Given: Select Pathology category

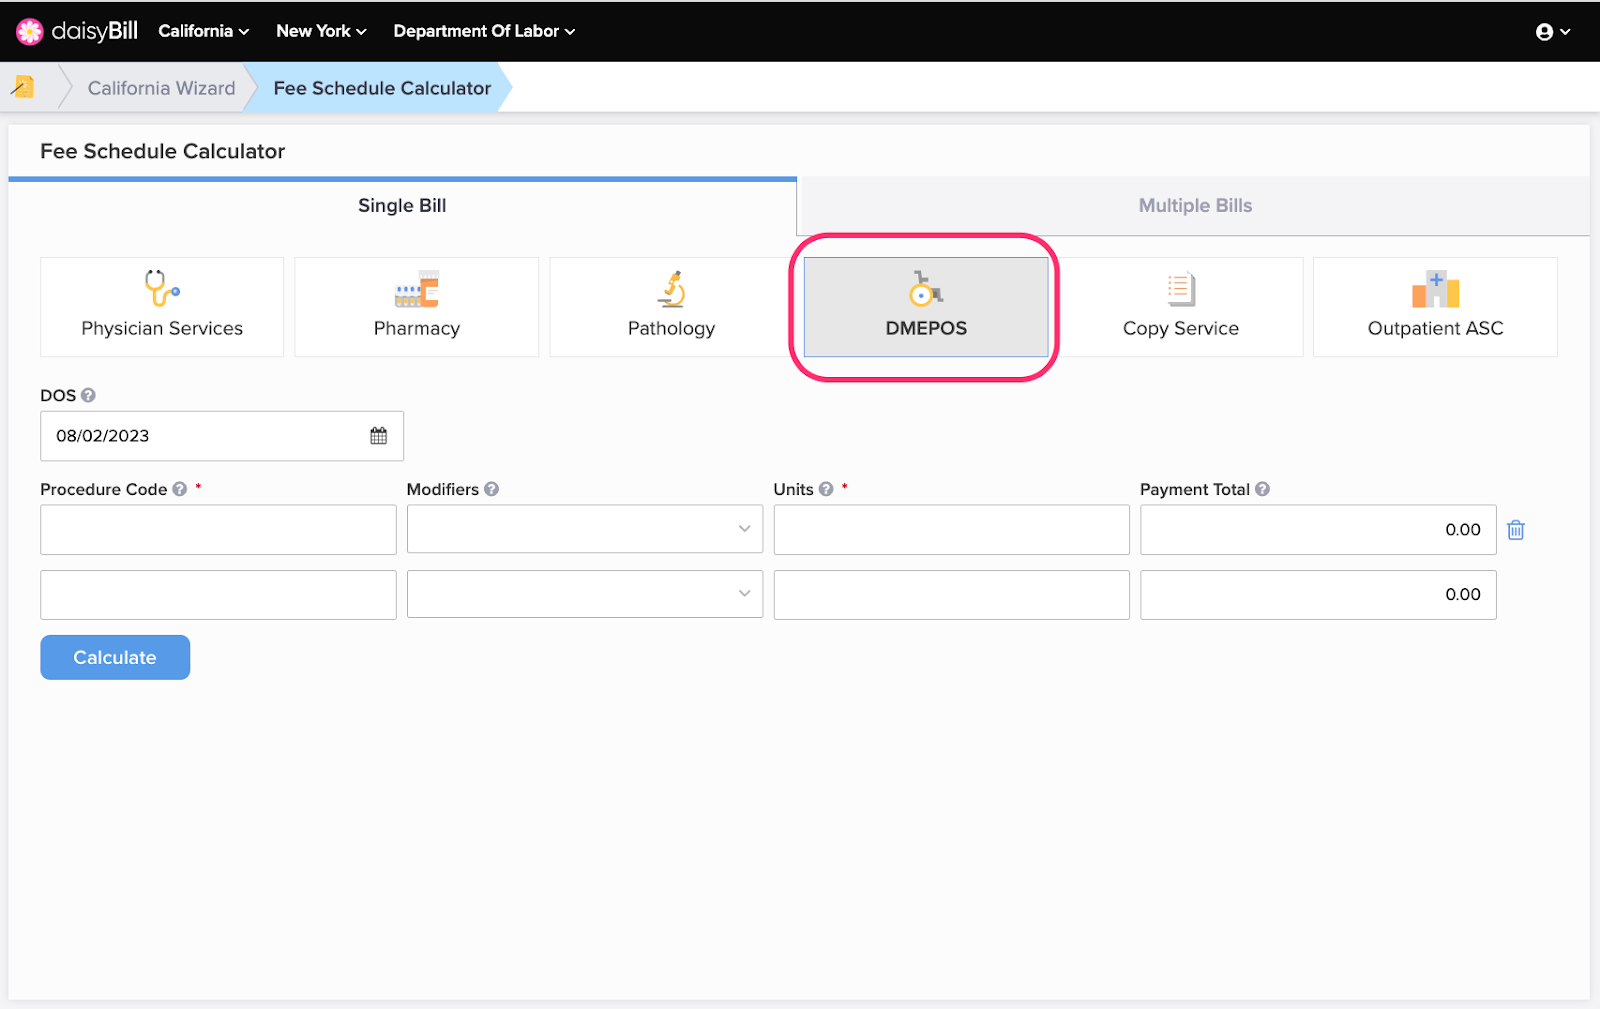Looking at the screenshot, I should click(671, 307).
